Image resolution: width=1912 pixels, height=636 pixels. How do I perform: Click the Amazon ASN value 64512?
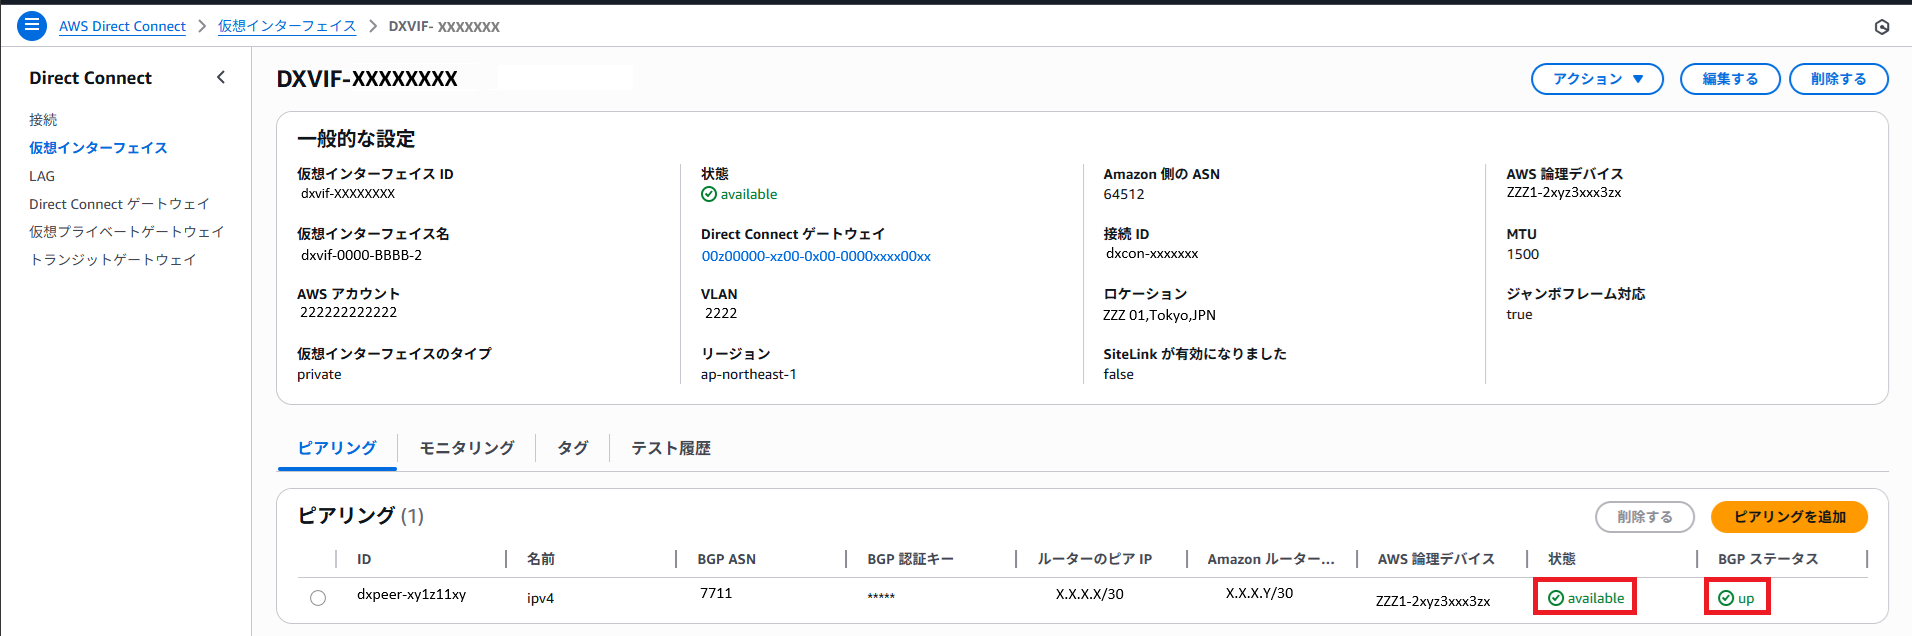coord(1124,194)
